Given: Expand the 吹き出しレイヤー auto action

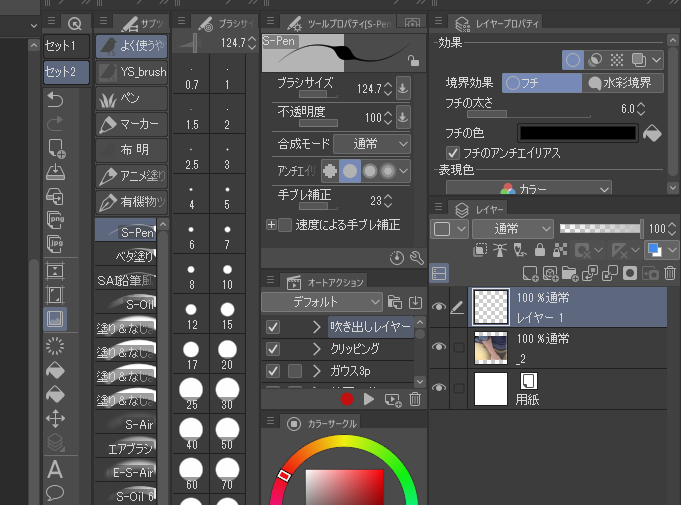Looking at the screenshot, I should pyautogui.click(x=316, y=327).
